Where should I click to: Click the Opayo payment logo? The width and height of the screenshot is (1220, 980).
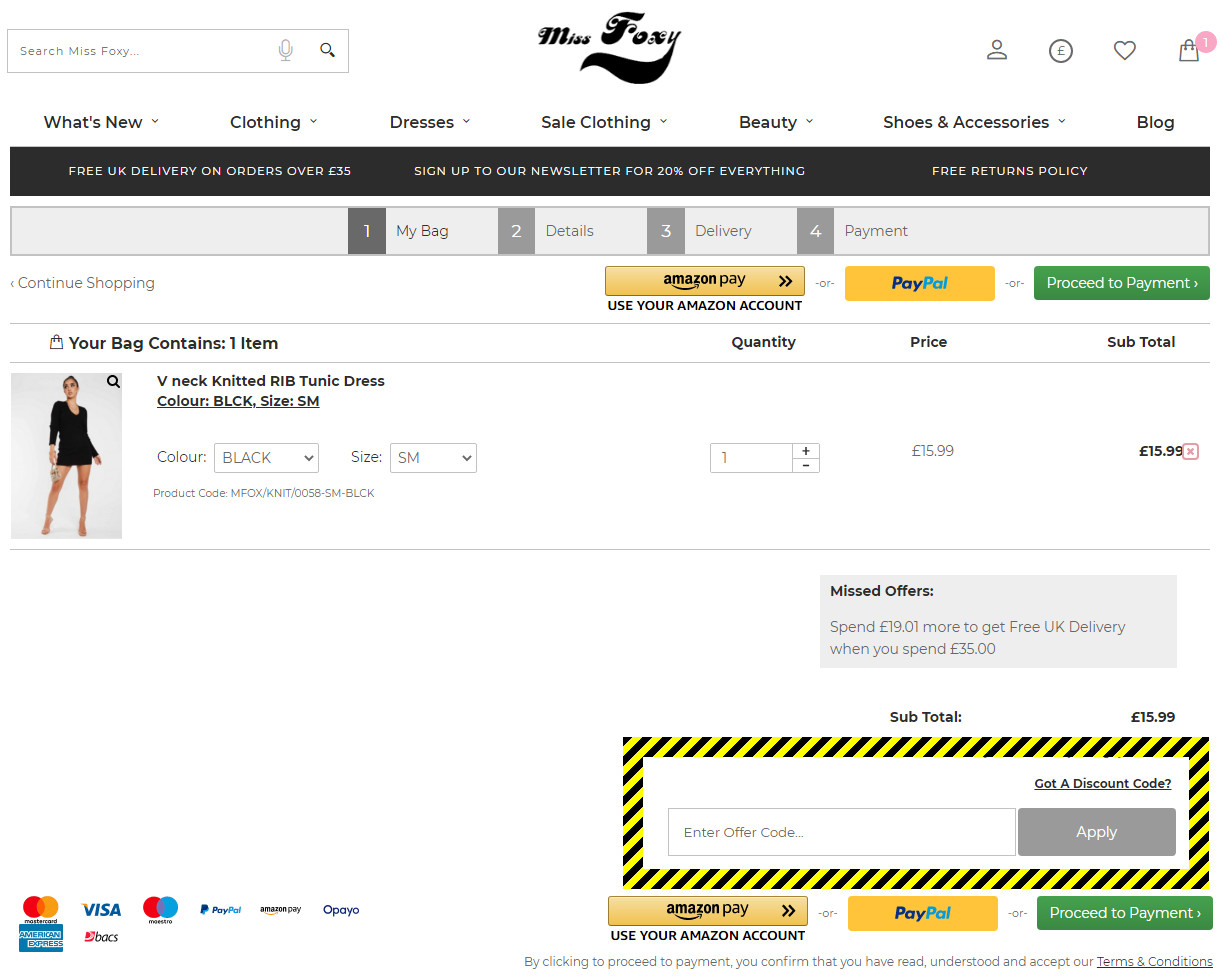341,910
